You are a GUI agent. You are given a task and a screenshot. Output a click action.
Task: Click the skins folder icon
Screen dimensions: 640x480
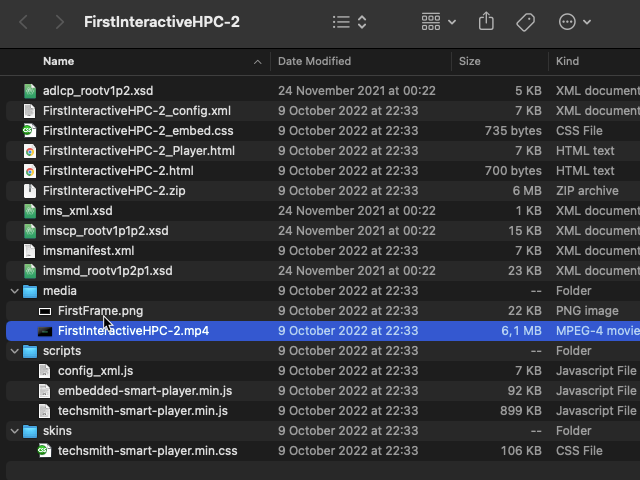tap(30, 431)
